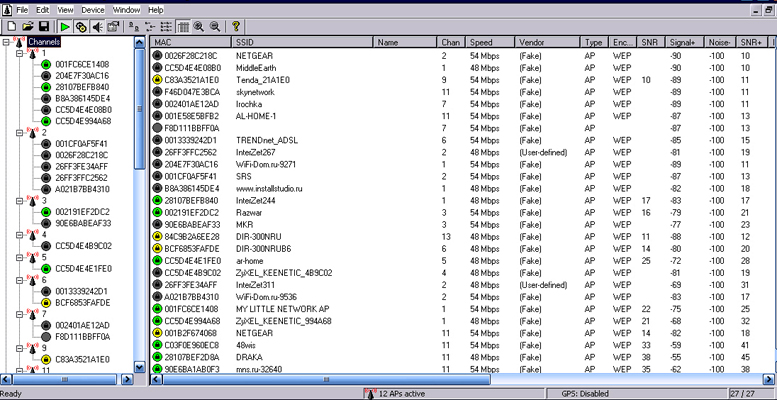The image size is (777, 400).
Task: Click lock icon next to ar-home row
Action: pyautogui.click(x=157, y=261)
